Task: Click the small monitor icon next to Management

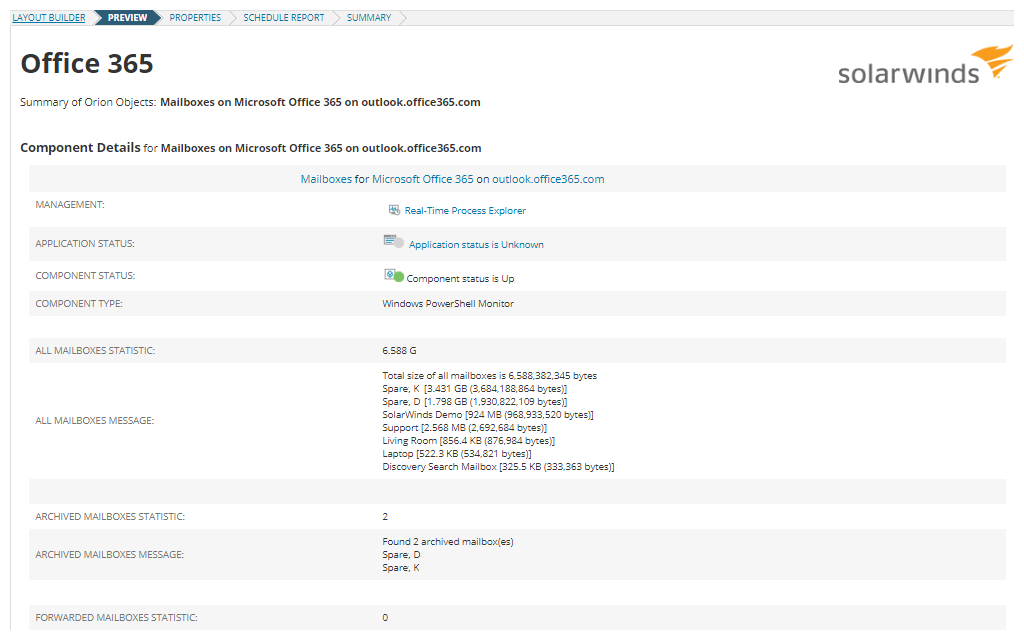Action: click(x=393, y=210)
